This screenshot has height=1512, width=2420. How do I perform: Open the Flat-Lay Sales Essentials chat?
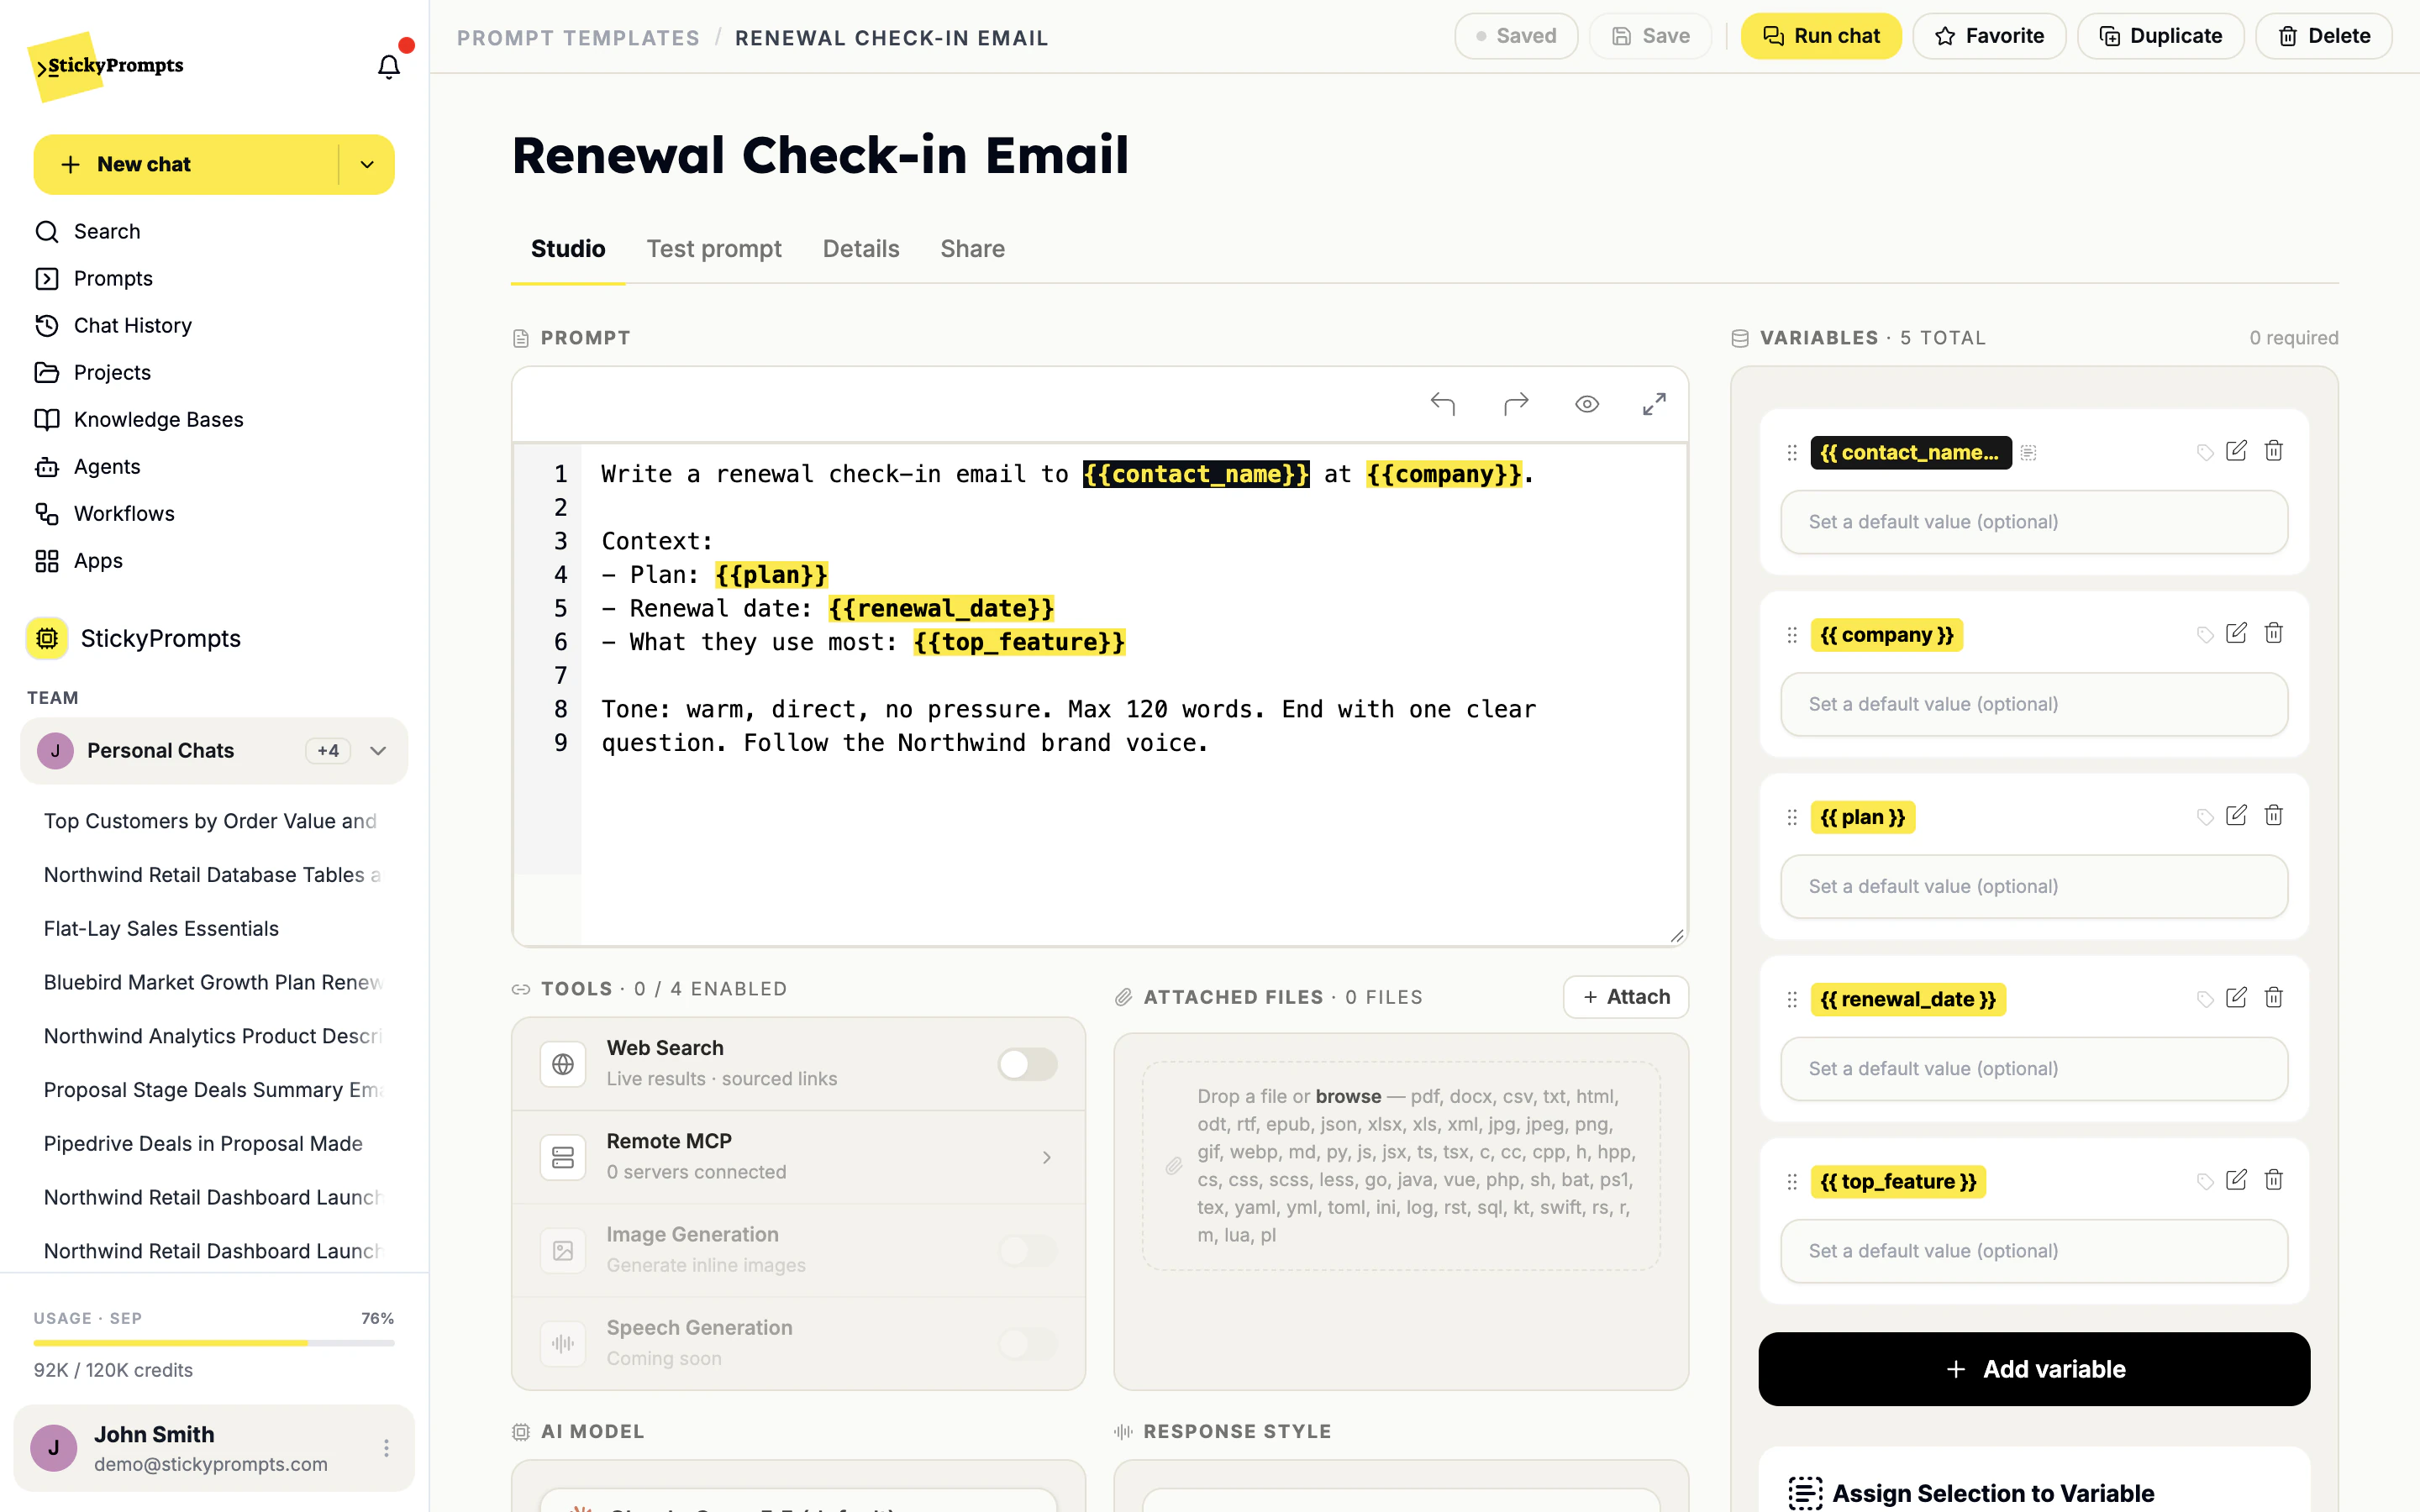point(161,928)
